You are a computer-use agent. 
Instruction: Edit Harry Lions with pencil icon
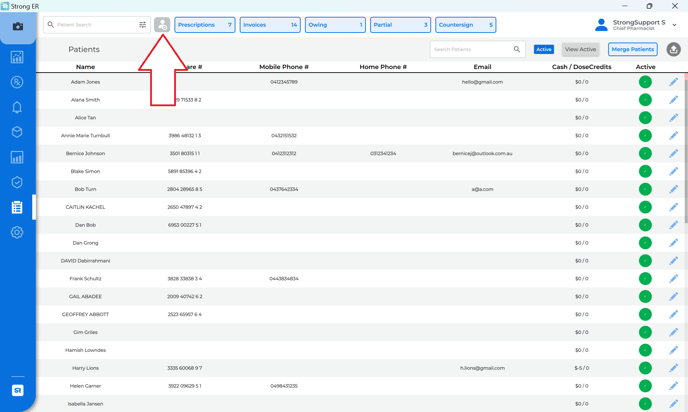674,368
